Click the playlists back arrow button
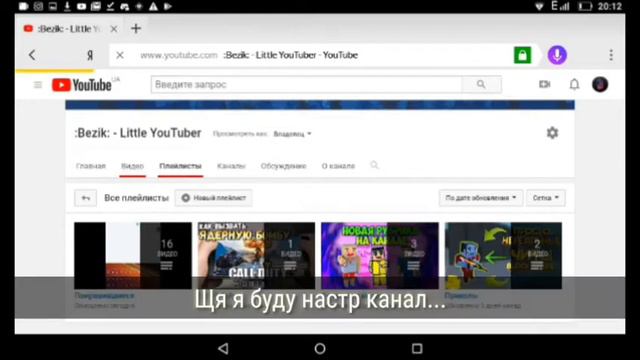640x360 pixels. (86, 198)
